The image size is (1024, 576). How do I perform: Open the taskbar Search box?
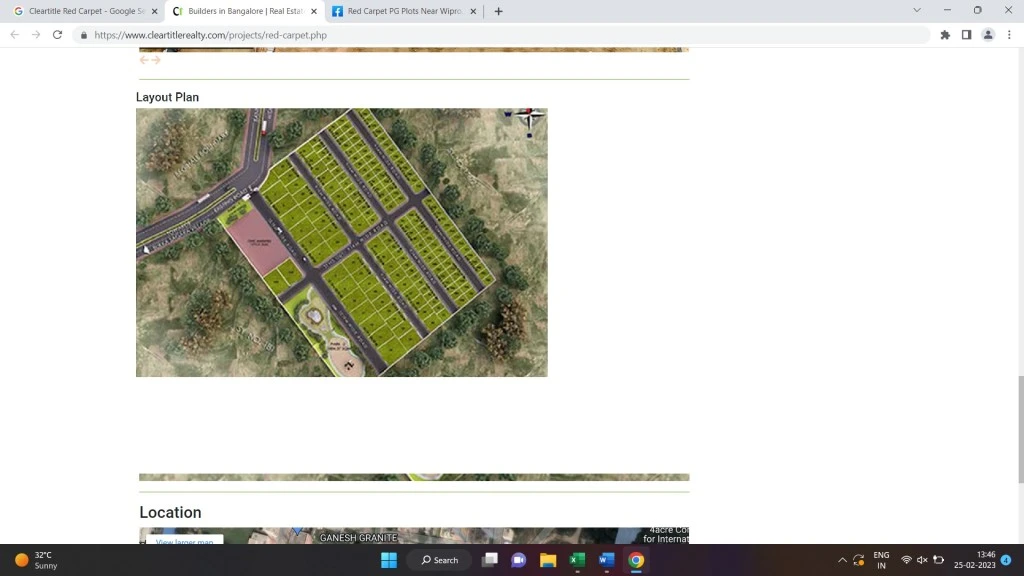440,560
